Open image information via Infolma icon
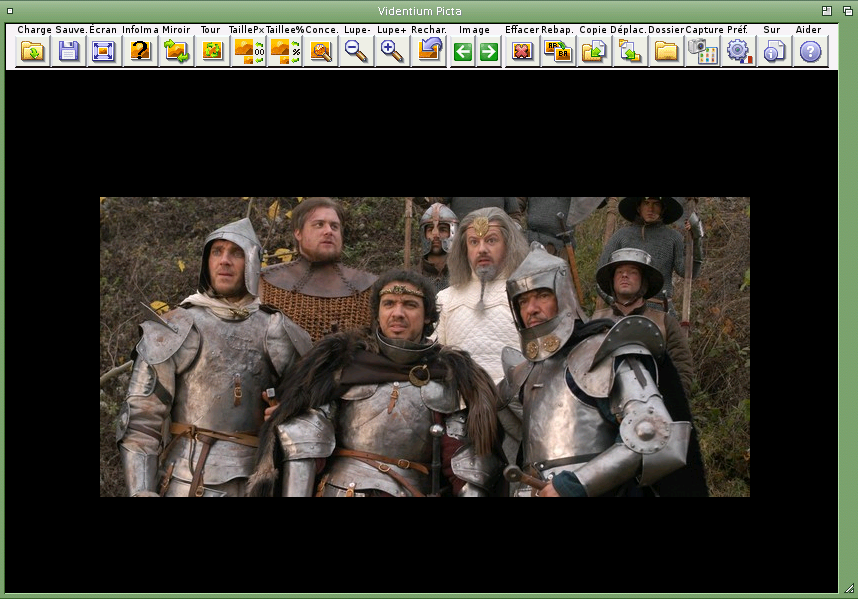 141,51
